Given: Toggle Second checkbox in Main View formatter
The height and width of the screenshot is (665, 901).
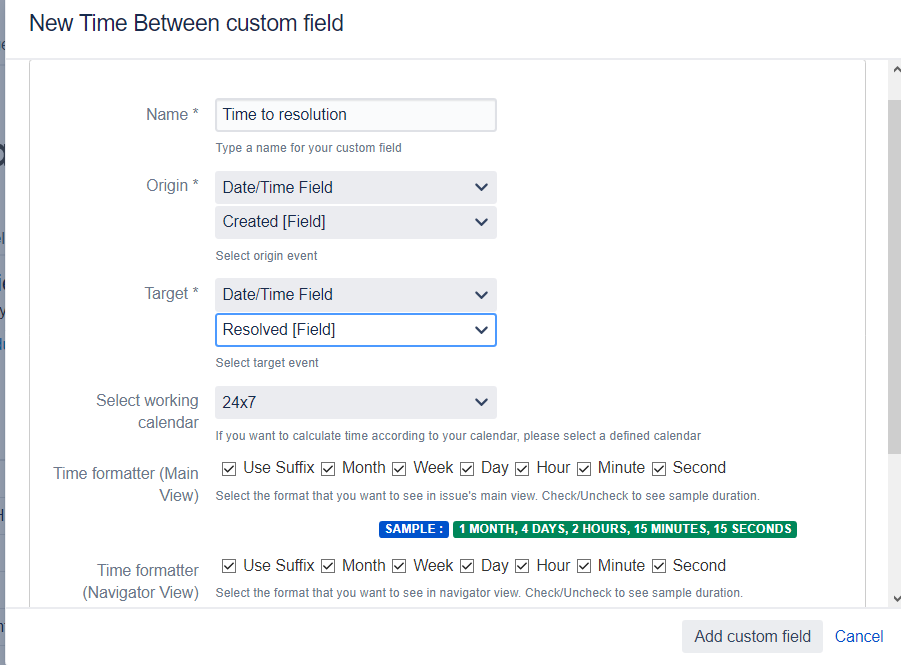Looking at the screenshot, I should coord(659,468).
